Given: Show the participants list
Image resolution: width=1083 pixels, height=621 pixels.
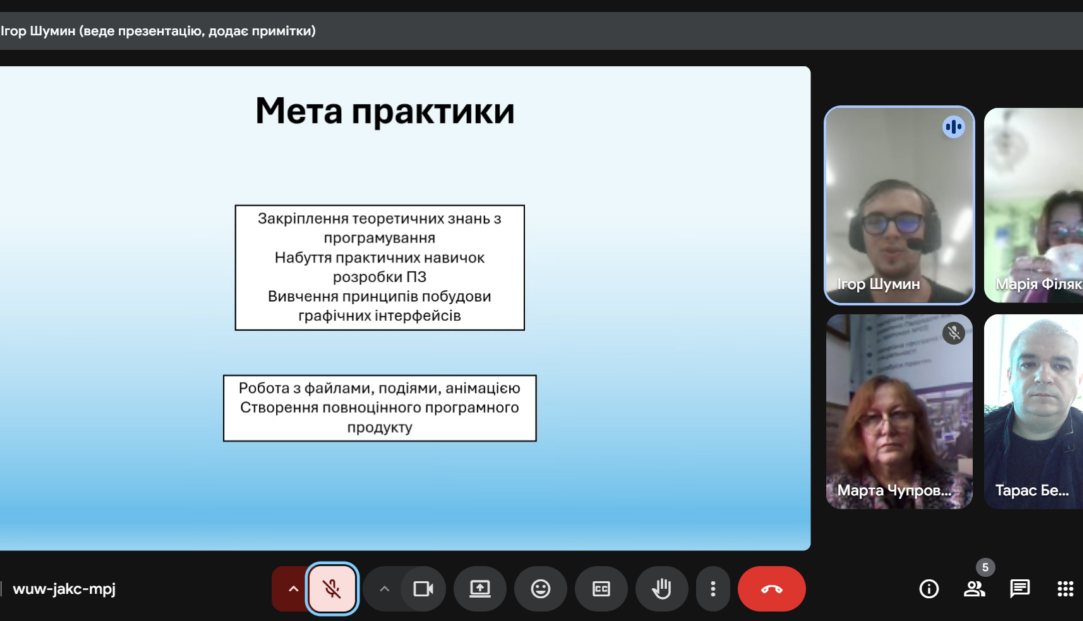Looking at the screenshot, I should 975,589.
